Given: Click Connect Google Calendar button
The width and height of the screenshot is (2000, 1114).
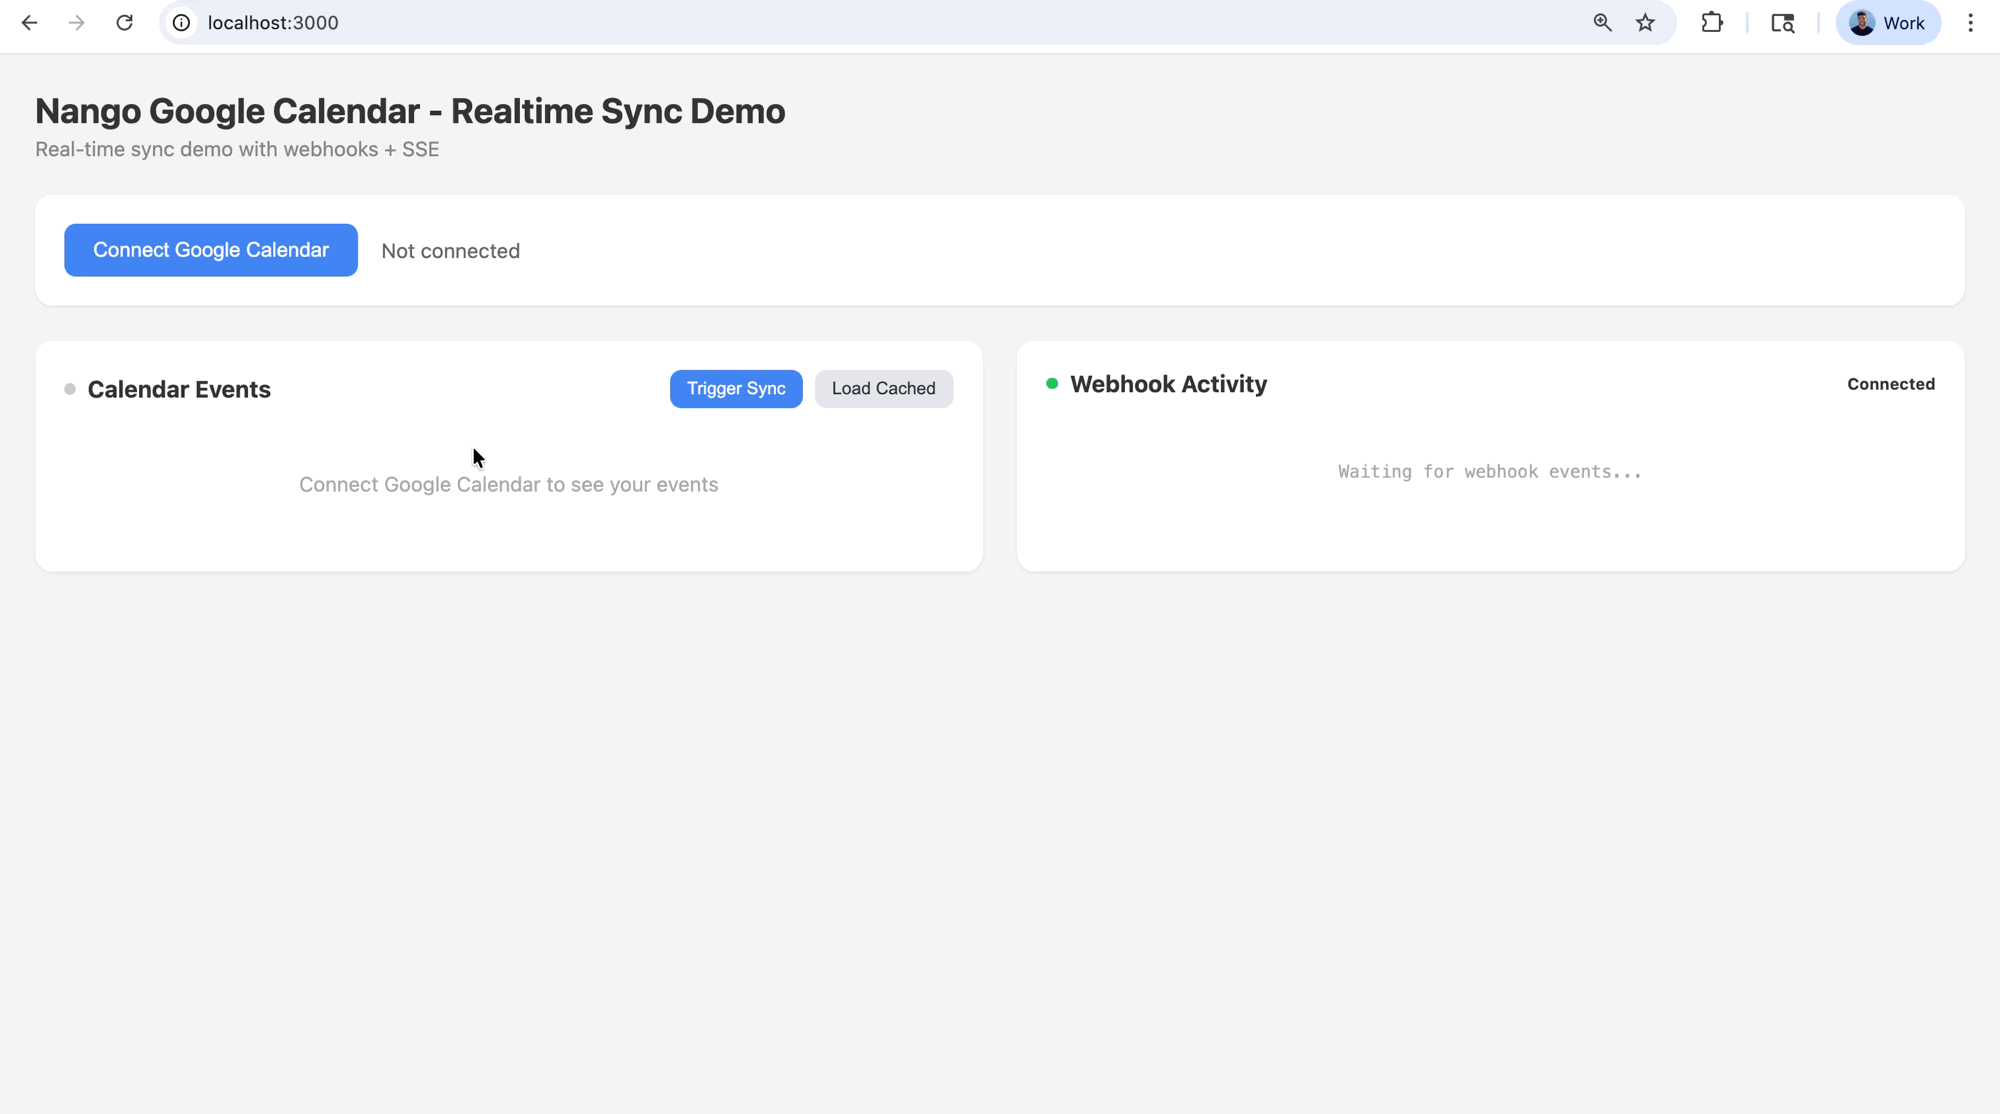Looking at the screenshot, I should pos(211,250).
